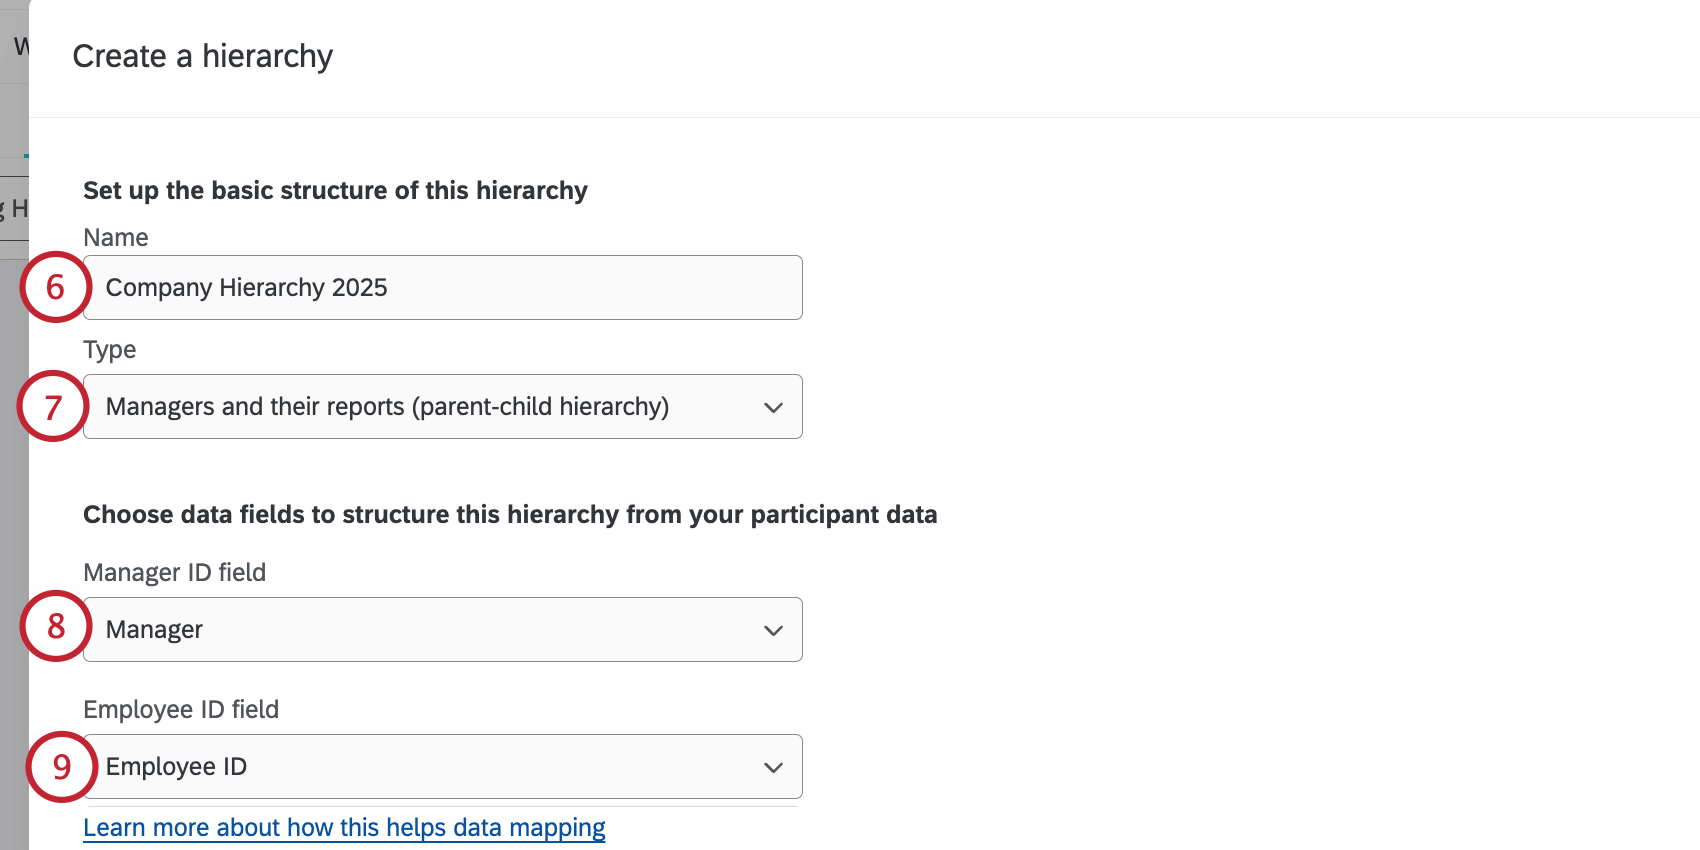Click the "Name" field label
This screenshot has height=850, width=1700.
click(x=116, y=238)
